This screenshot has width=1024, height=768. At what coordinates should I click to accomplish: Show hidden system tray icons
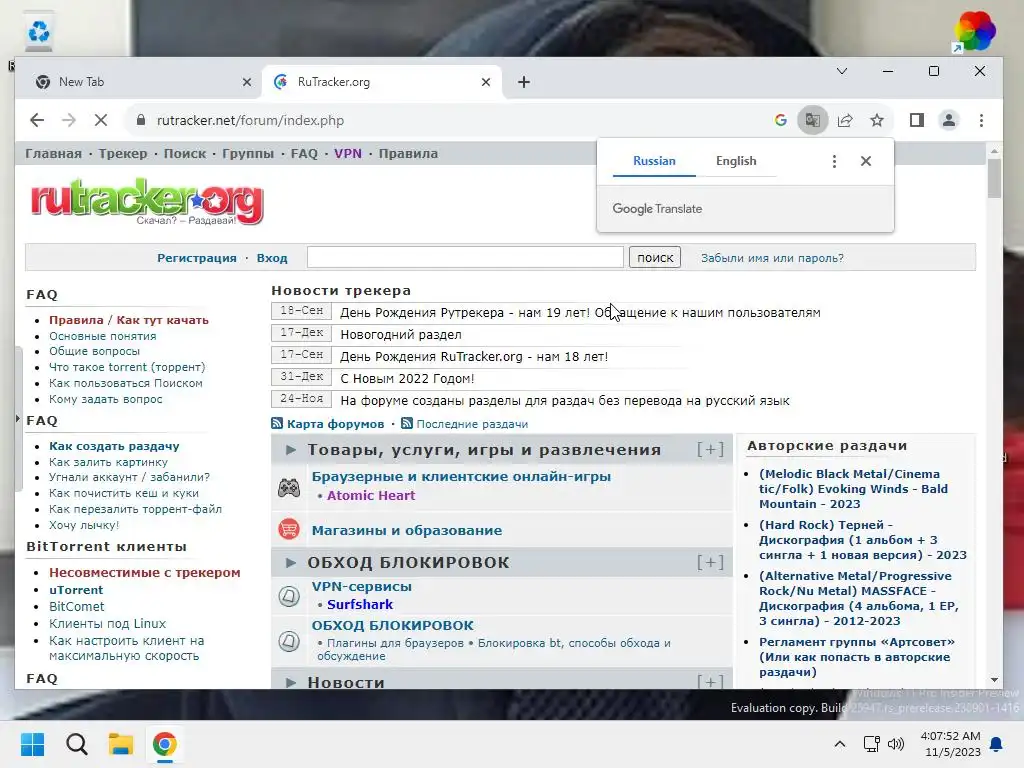click(x=840, y=744)
